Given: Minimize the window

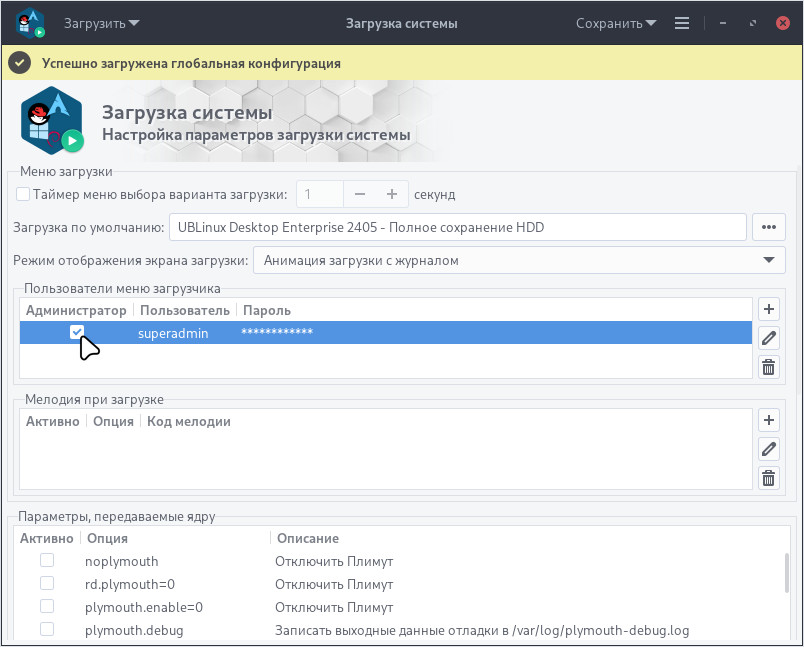Looking at the screenshot, I should pyautogui.click(x=722, y=23).
